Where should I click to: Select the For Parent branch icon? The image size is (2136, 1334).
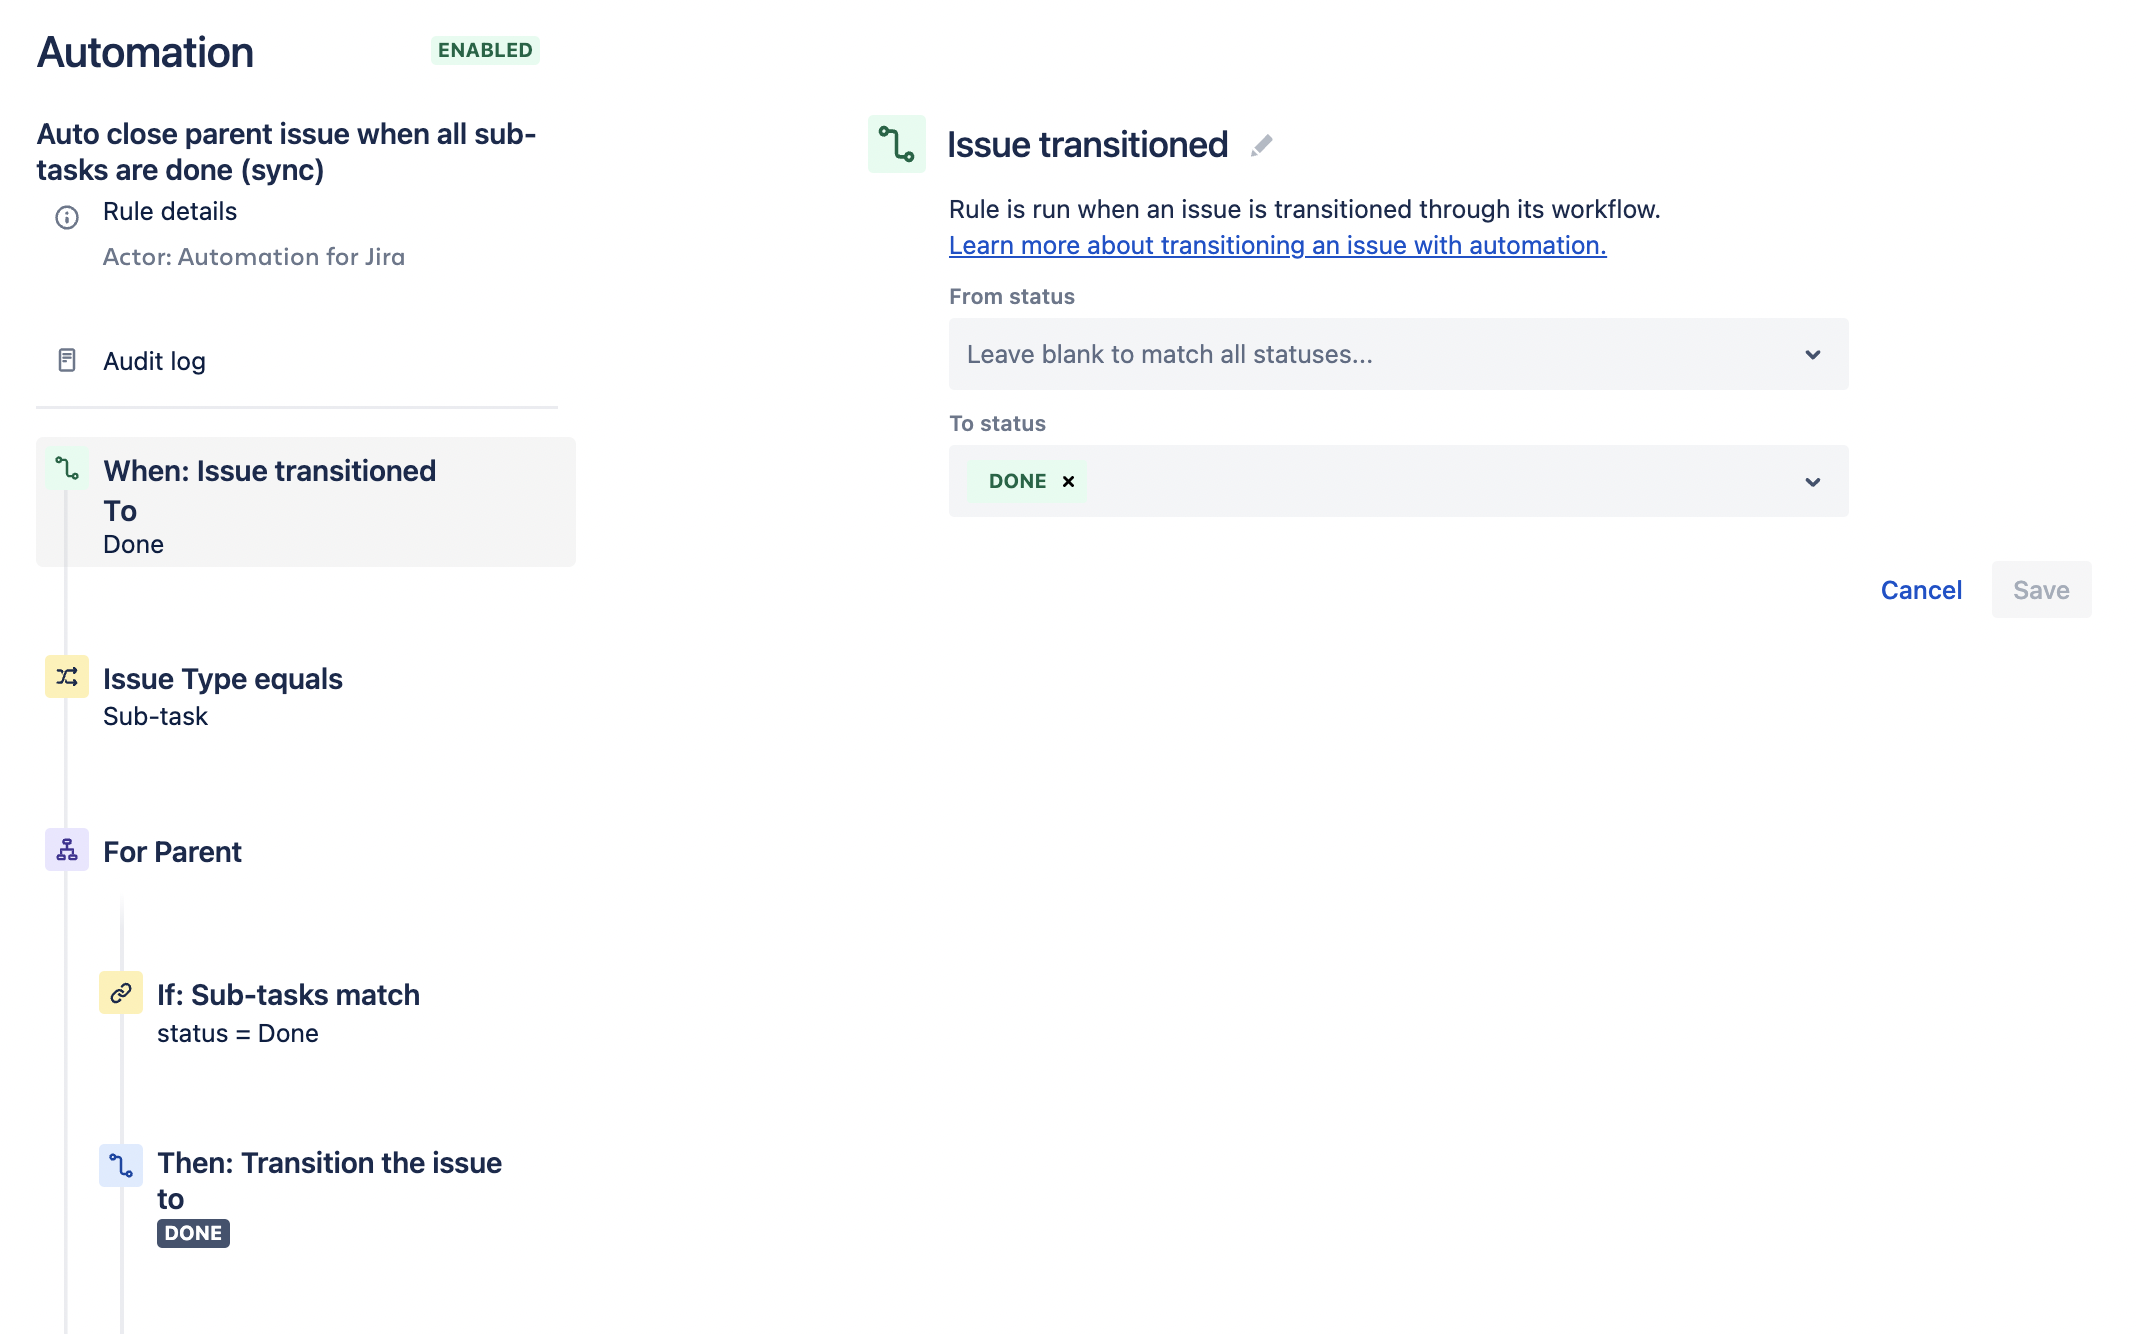[x=66, y=850]
